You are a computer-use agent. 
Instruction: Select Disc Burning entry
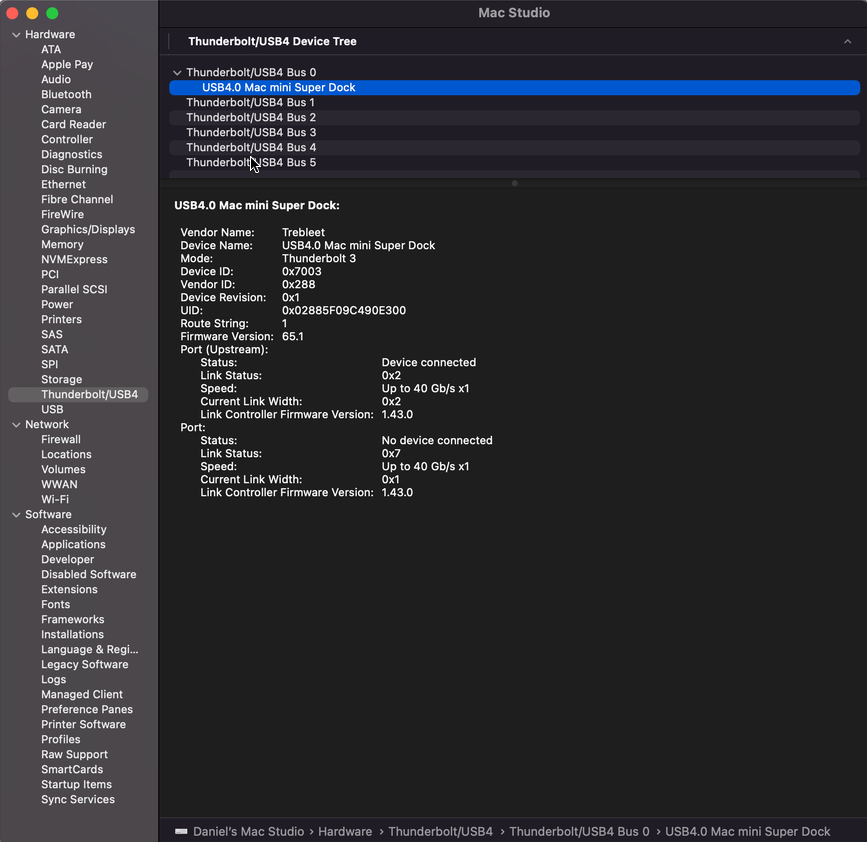click(x=74, y=169)
